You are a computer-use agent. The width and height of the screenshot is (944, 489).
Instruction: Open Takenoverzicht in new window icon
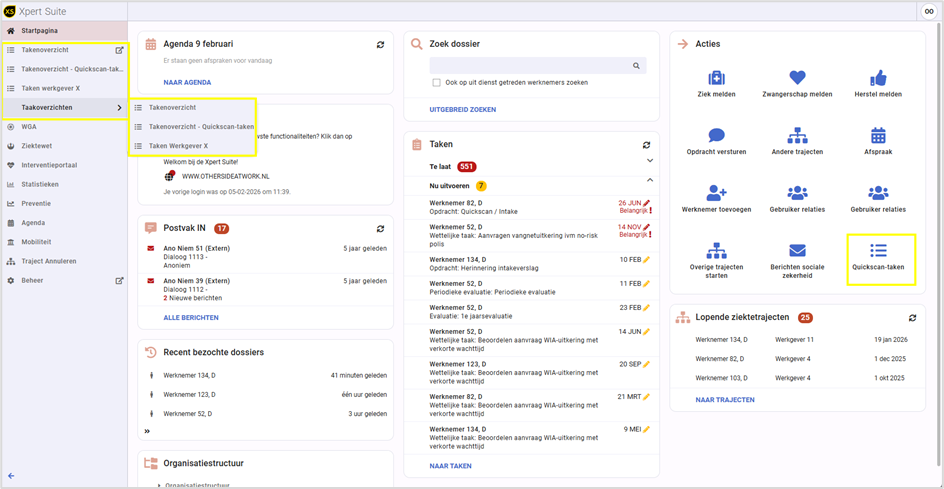(x=120, y=50)
